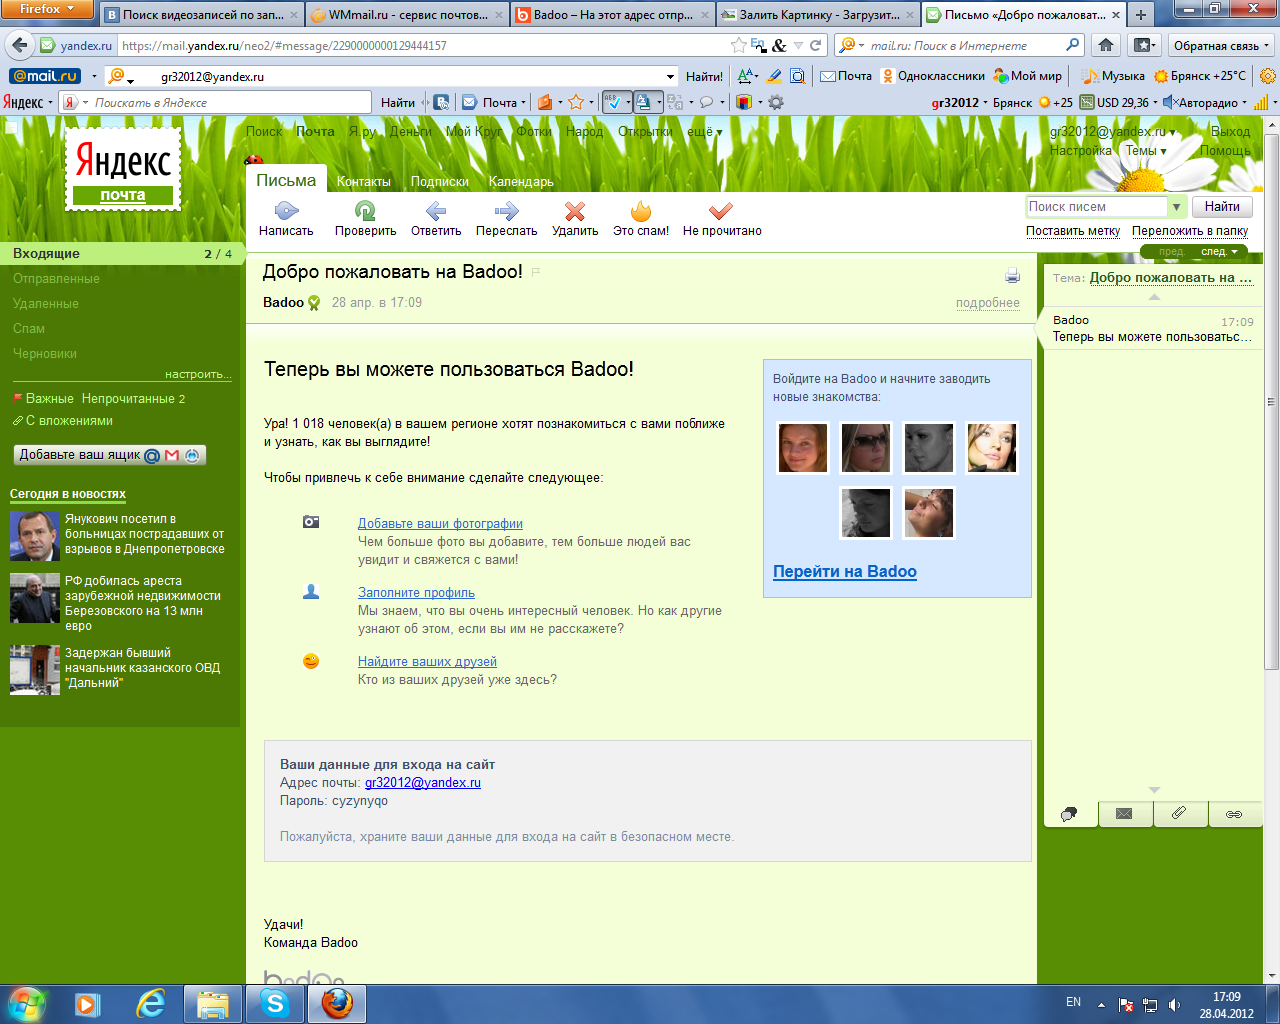This screenshot has height=1024, width=1280.
Task: Click the Добавьте ваши фотографии link
Action: click(x=440, y=523)
